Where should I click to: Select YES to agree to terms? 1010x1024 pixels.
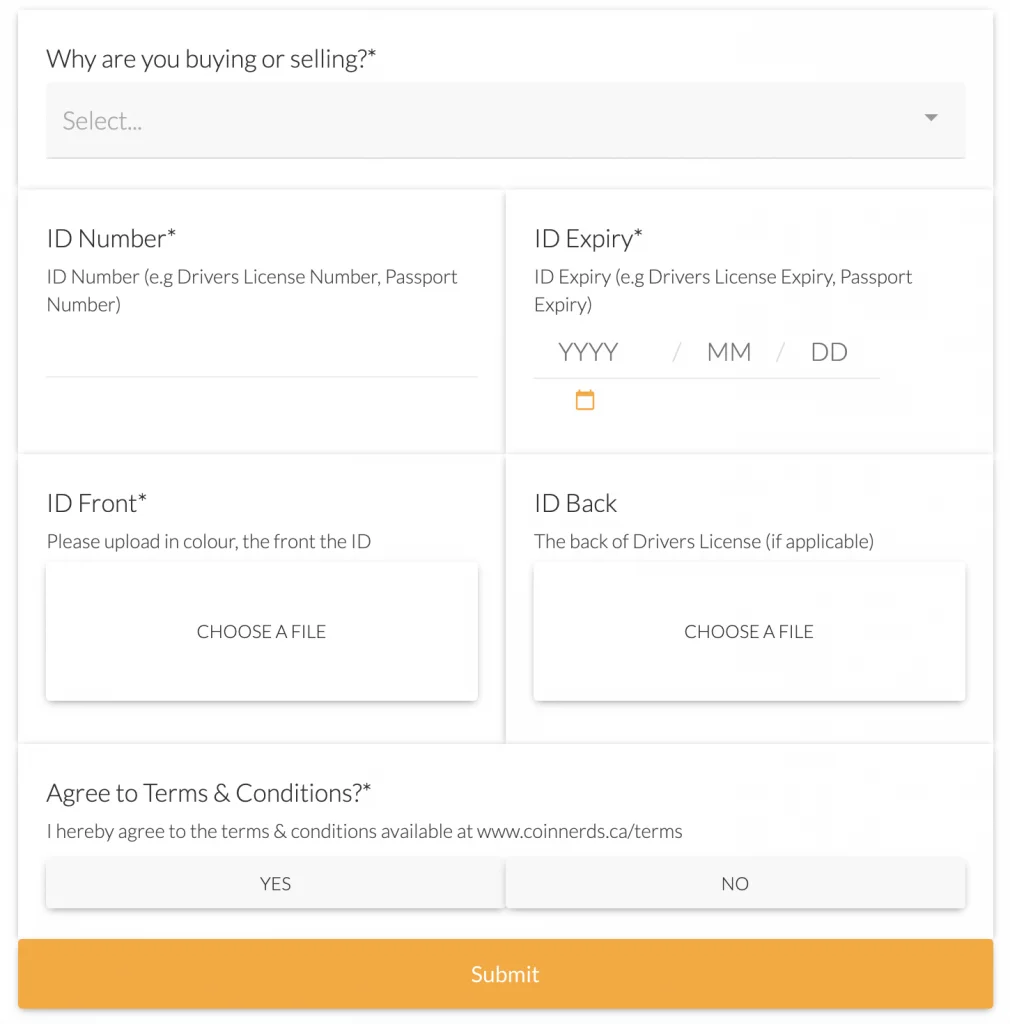point(274,883)
